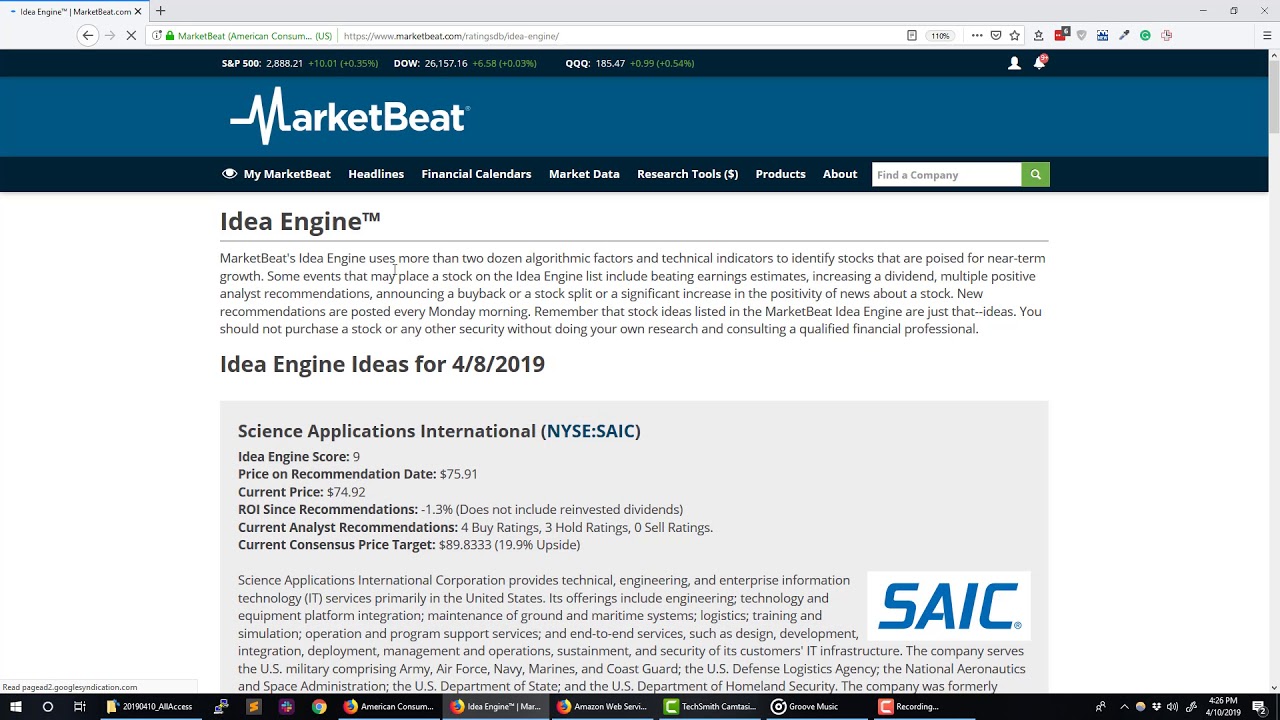Image resolution: width=1280 pixels, height=720 pixels.
Task: Bookmark this page with star icon
Action: (1015, 35)
